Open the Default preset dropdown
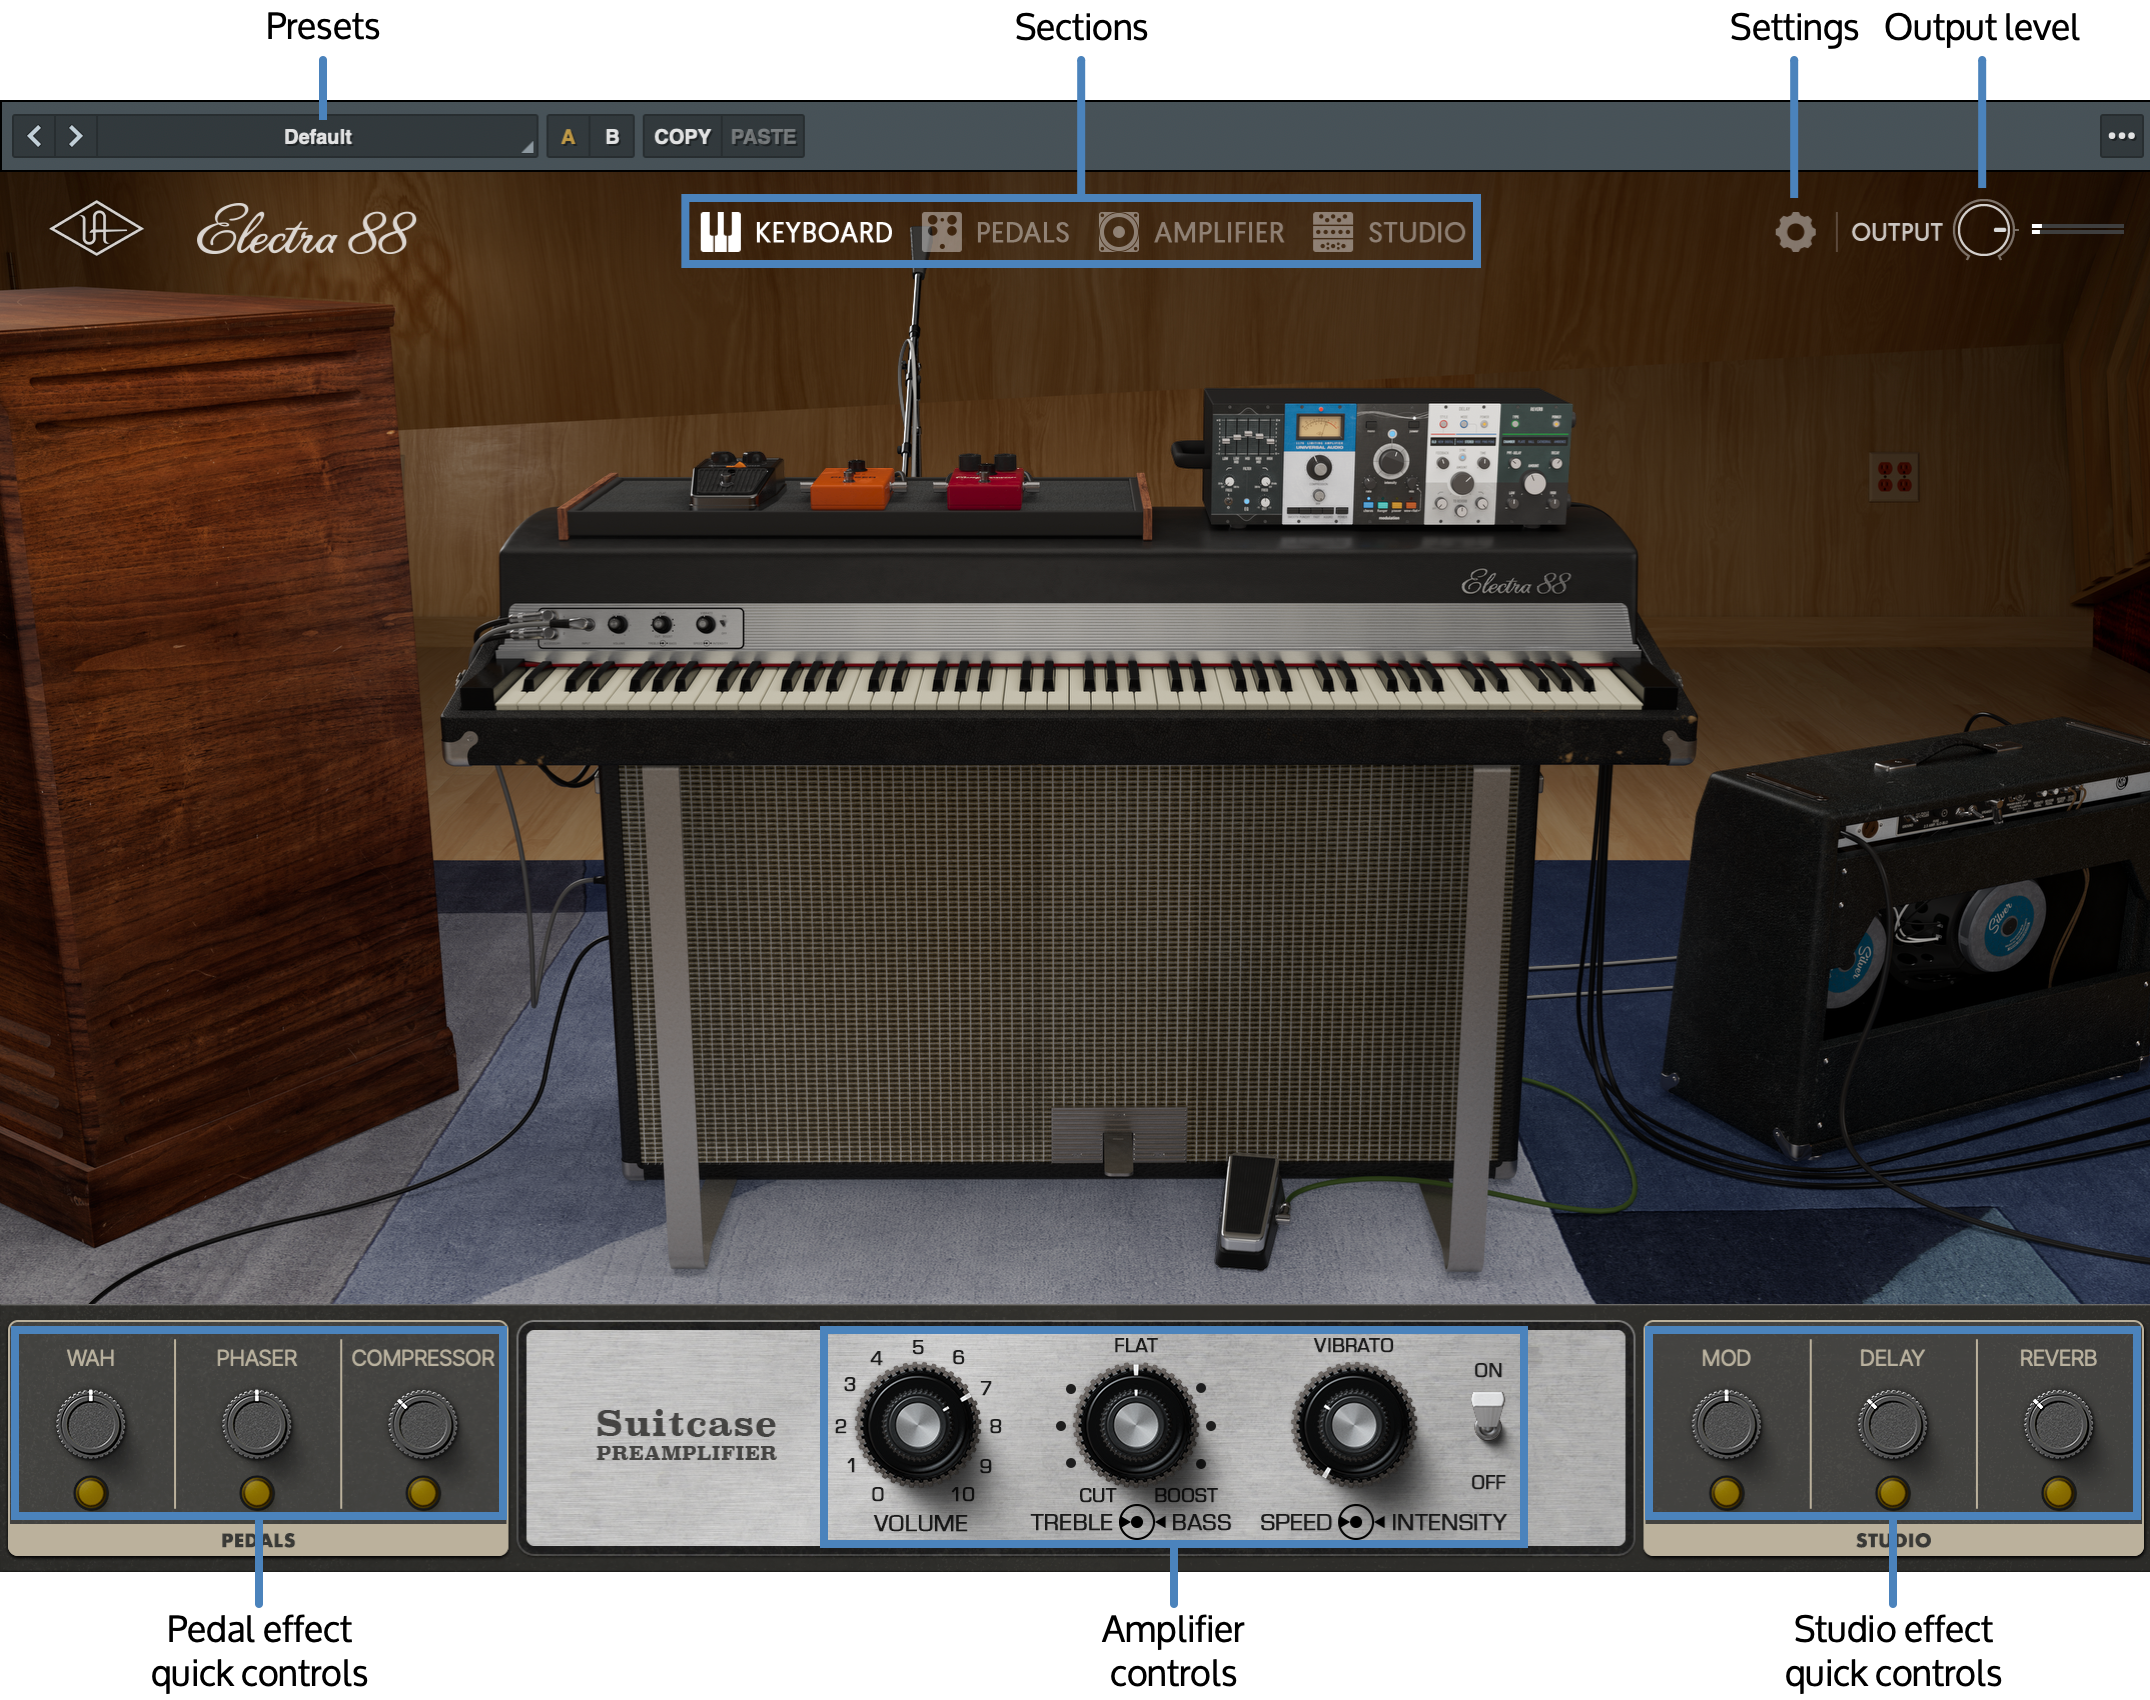The height and width of the screenshot is (1700, 2150). tap(318, 136)
